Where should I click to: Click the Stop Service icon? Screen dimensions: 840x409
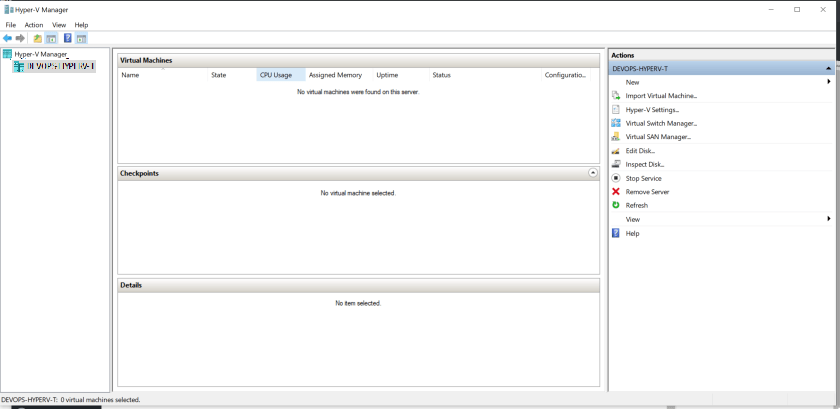pos(616,178)
